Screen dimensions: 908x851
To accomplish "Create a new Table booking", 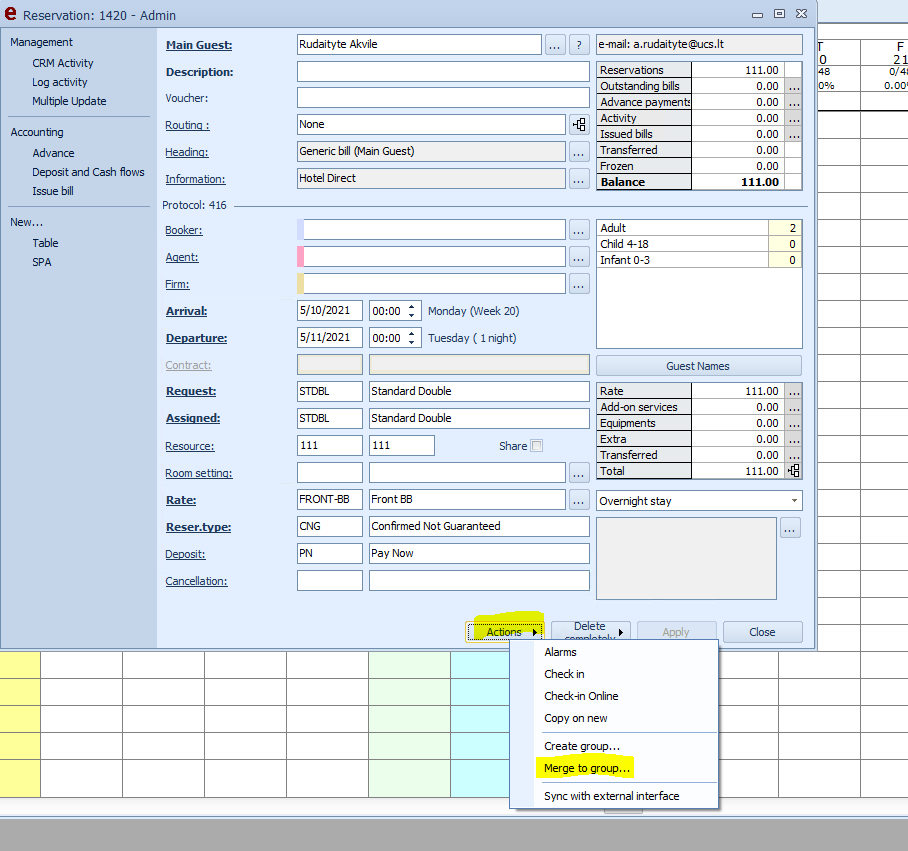I will [45, 243].
